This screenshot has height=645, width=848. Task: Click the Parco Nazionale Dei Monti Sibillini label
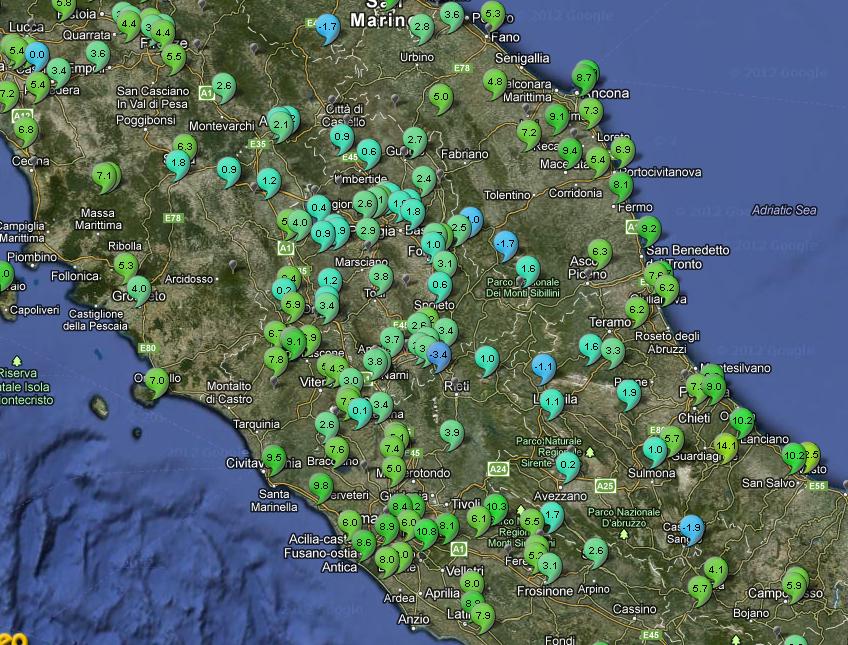[x=536, y=287]
